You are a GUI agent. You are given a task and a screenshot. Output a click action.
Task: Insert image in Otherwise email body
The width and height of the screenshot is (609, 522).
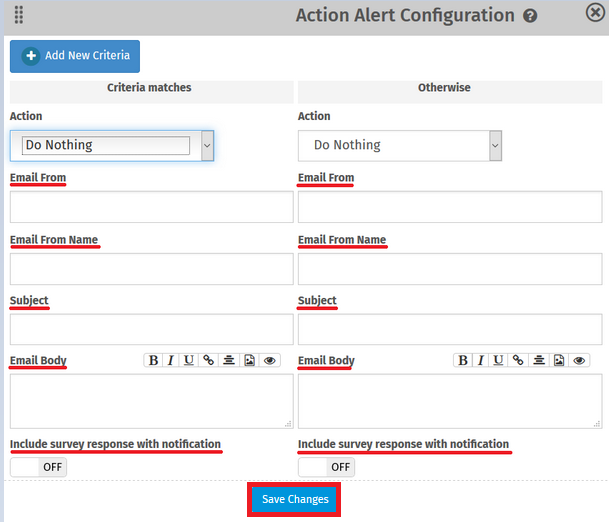[x=559, y=360]
